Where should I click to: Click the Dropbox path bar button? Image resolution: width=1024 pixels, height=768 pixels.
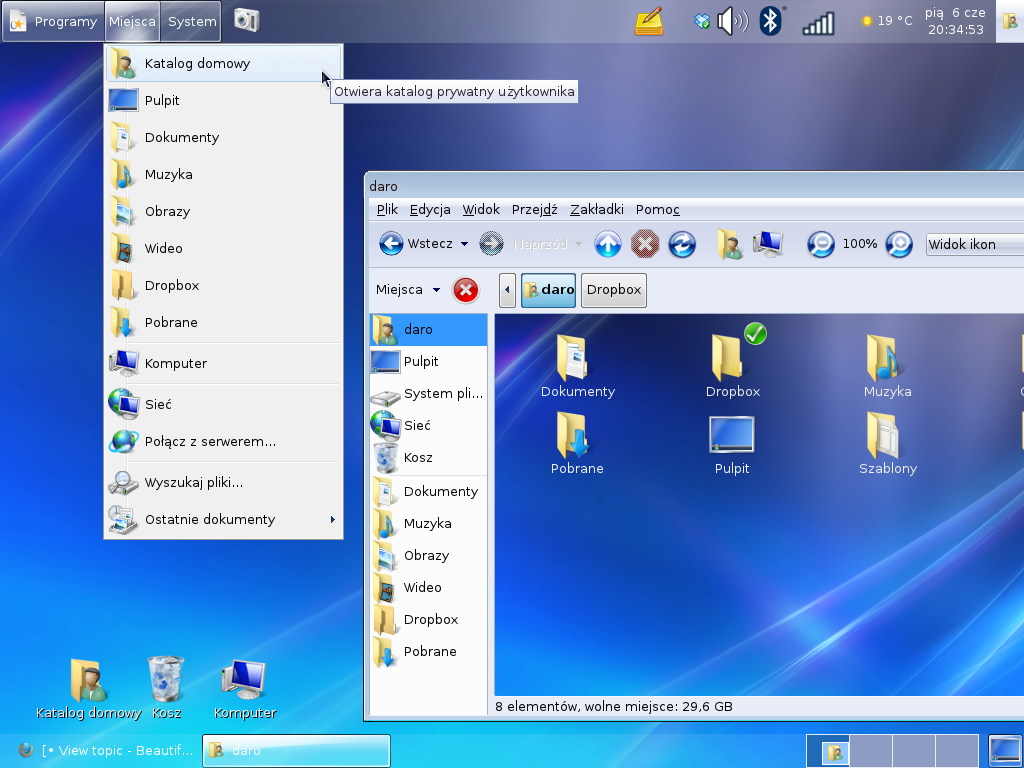[613, 290]
